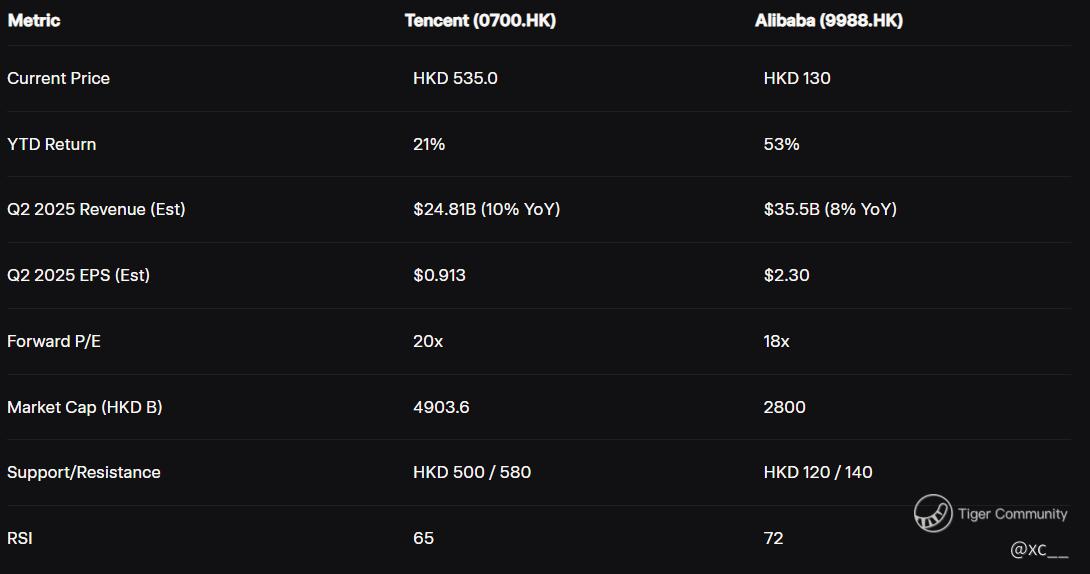Click the Tiger Community logo icon

click(932, 513)
